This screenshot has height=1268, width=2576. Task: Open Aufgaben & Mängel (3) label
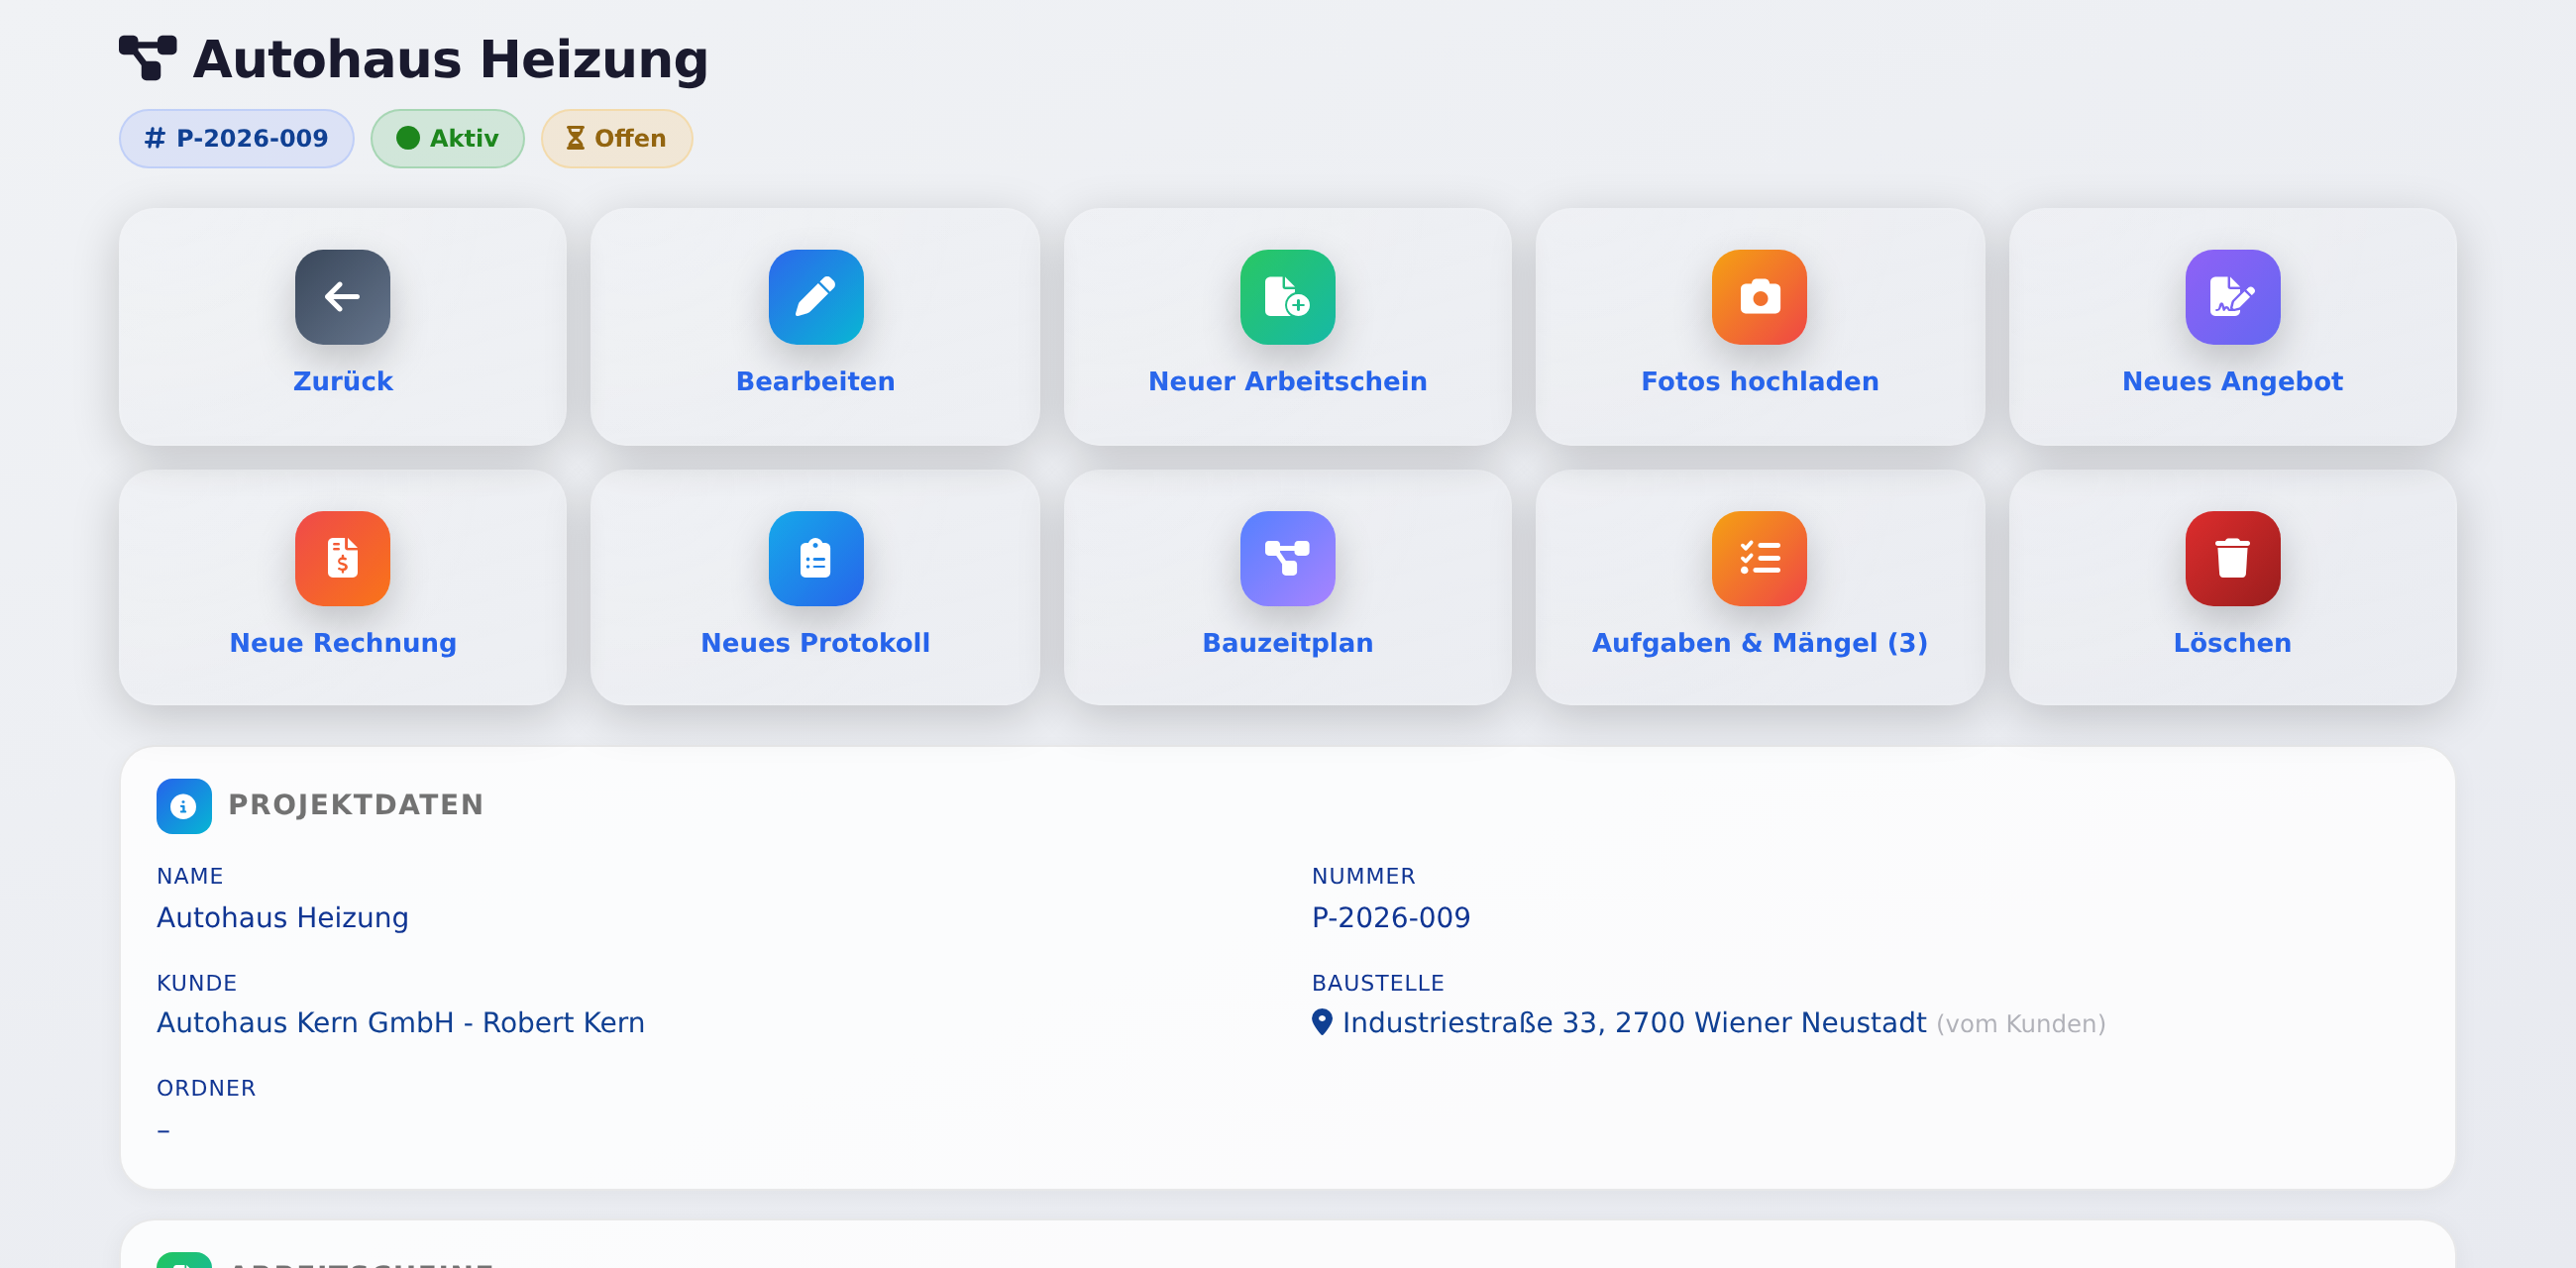click(x=1759, y=643)
